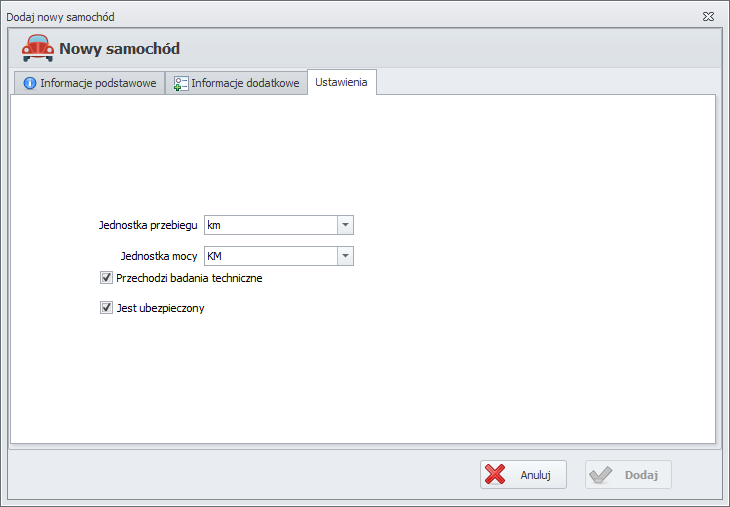Viewport: 730px width, 507px height.
Task: Click the mileage unit field showing km
Action: pos(270,225)
